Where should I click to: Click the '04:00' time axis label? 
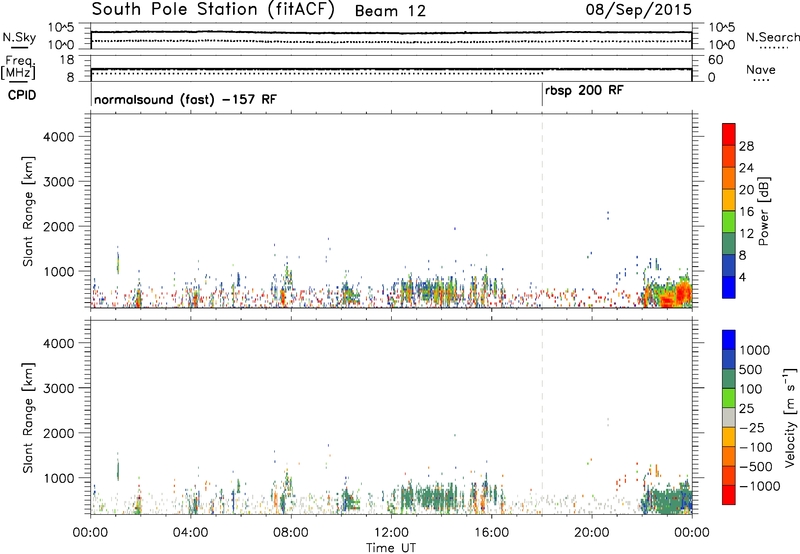point(190,532)
